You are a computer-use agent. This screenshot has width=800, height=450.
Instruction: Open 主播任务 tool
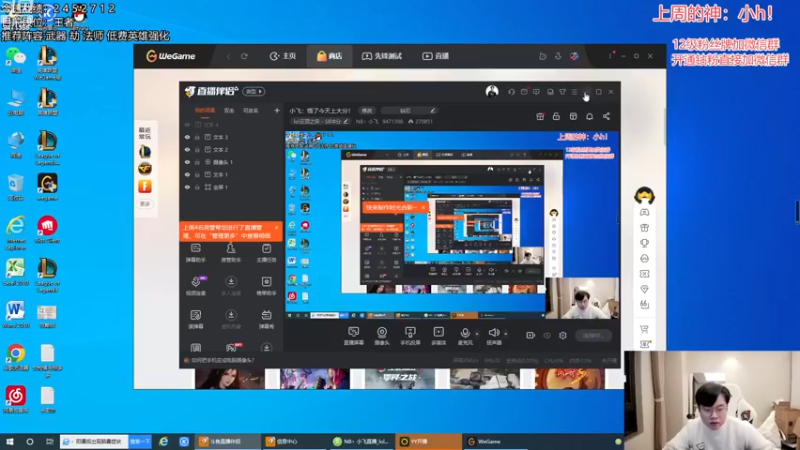(x=266, y=253)
